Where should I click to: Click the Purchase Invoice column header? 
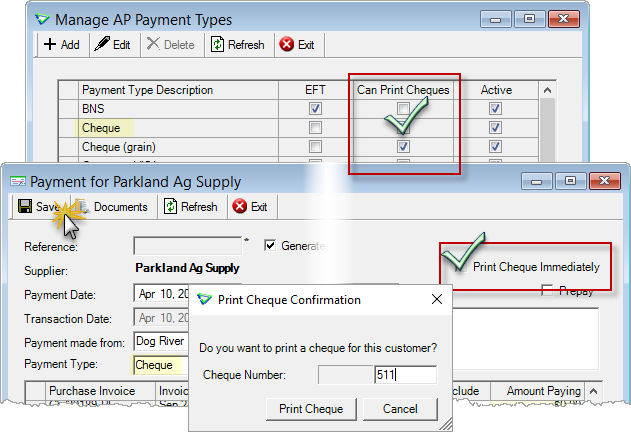[100, 391]
